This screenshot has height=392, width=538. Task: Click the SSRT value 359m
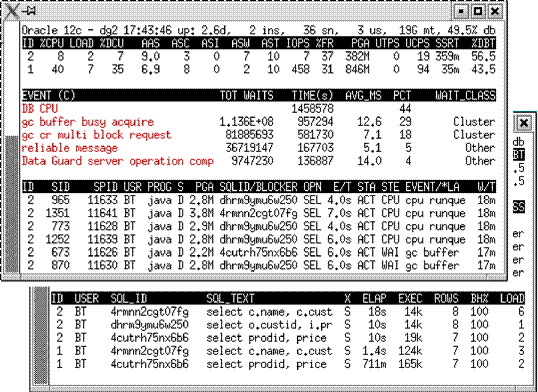[447, 56]
